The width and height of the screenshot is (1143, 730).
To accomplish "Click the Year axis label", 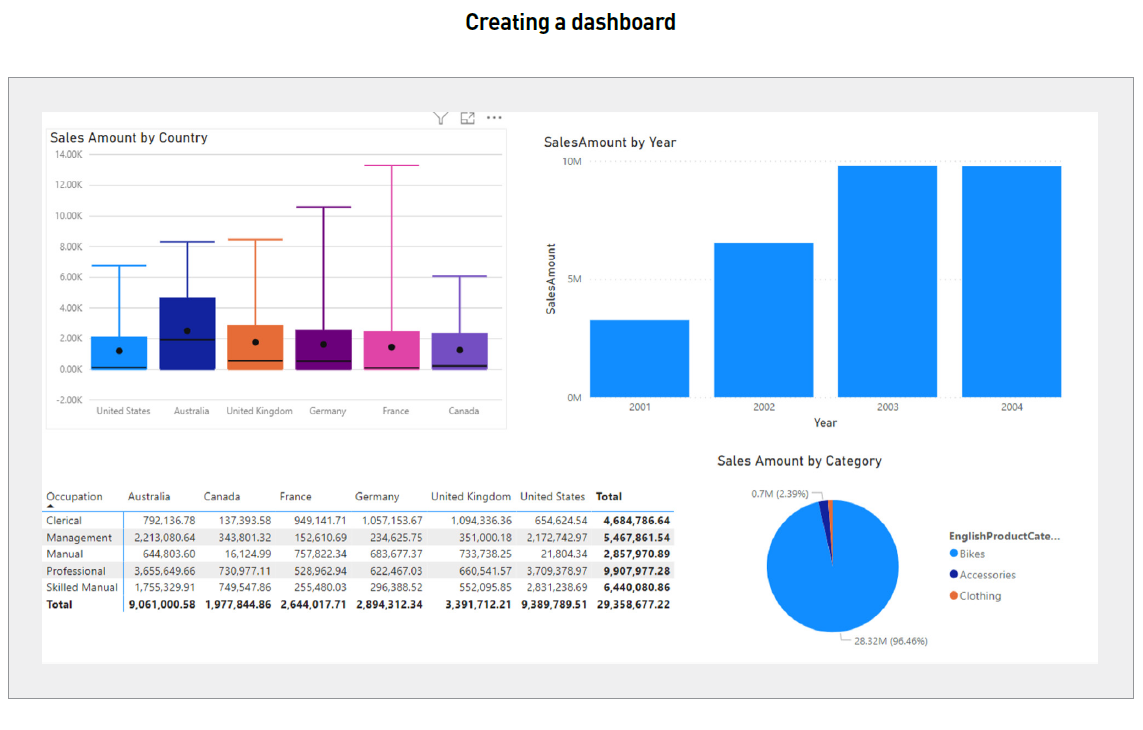I will pyautogui.click(x=825, y=423).
